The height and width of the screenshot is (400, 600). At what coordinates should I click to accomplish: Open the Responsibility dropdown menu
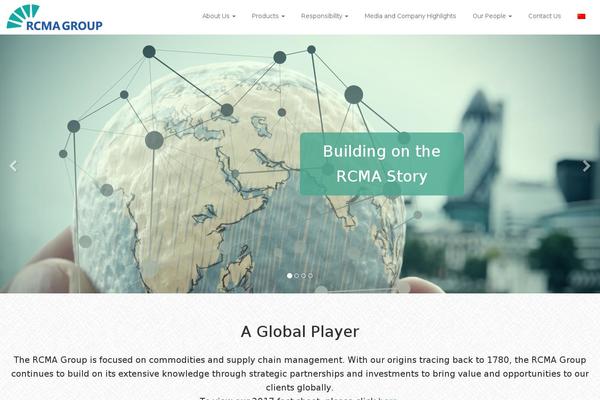[x=324, y=16]
